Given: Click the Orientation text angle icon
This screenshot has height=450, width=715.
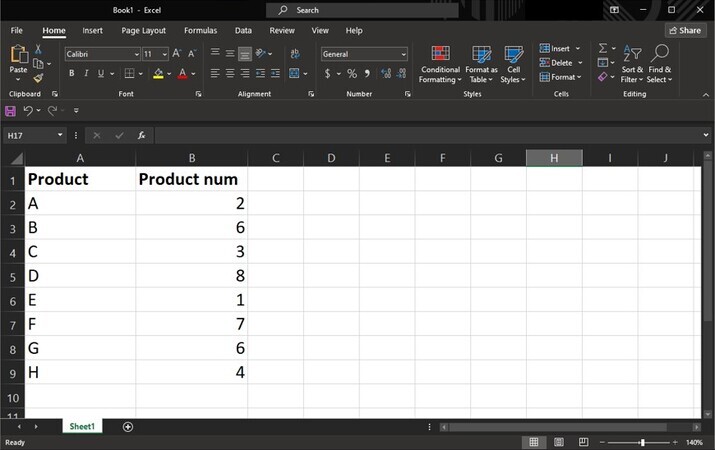Looking at the screenshot, I should [x=261, y=54].
